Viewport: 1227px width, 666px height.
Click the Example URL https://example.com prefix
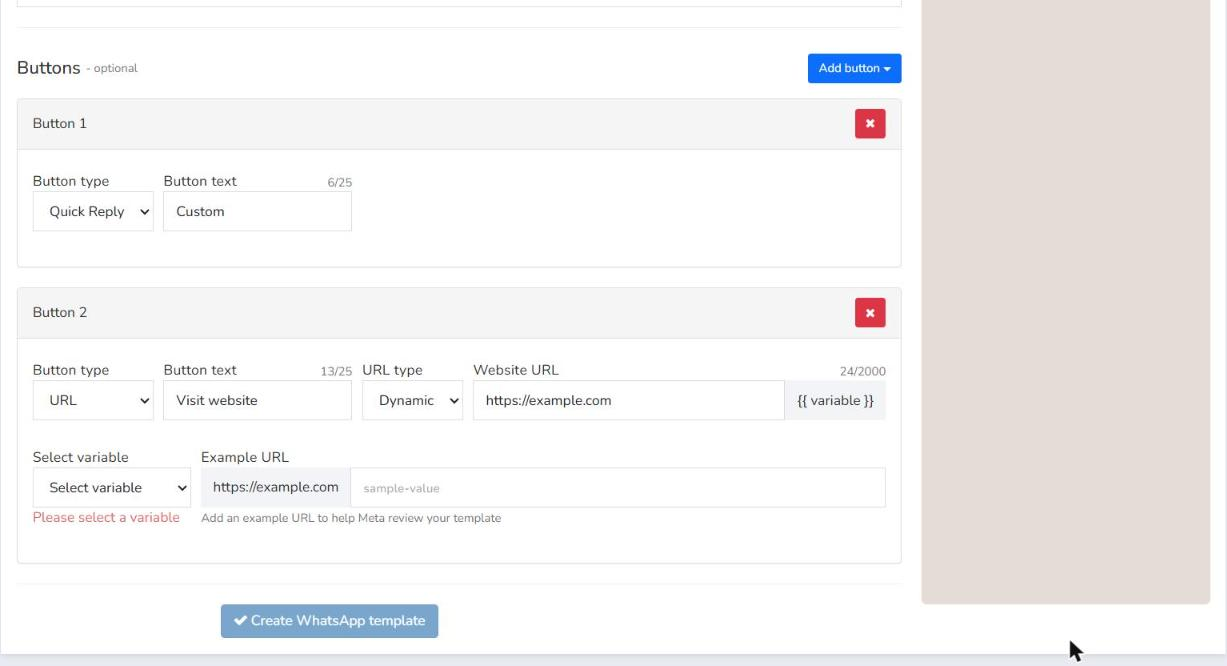pos(276,488)
